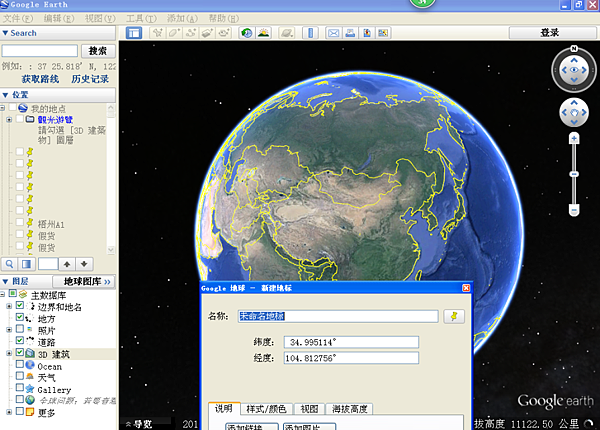
Task: Open the 视图 menu
Action: (x=100, y=18)
